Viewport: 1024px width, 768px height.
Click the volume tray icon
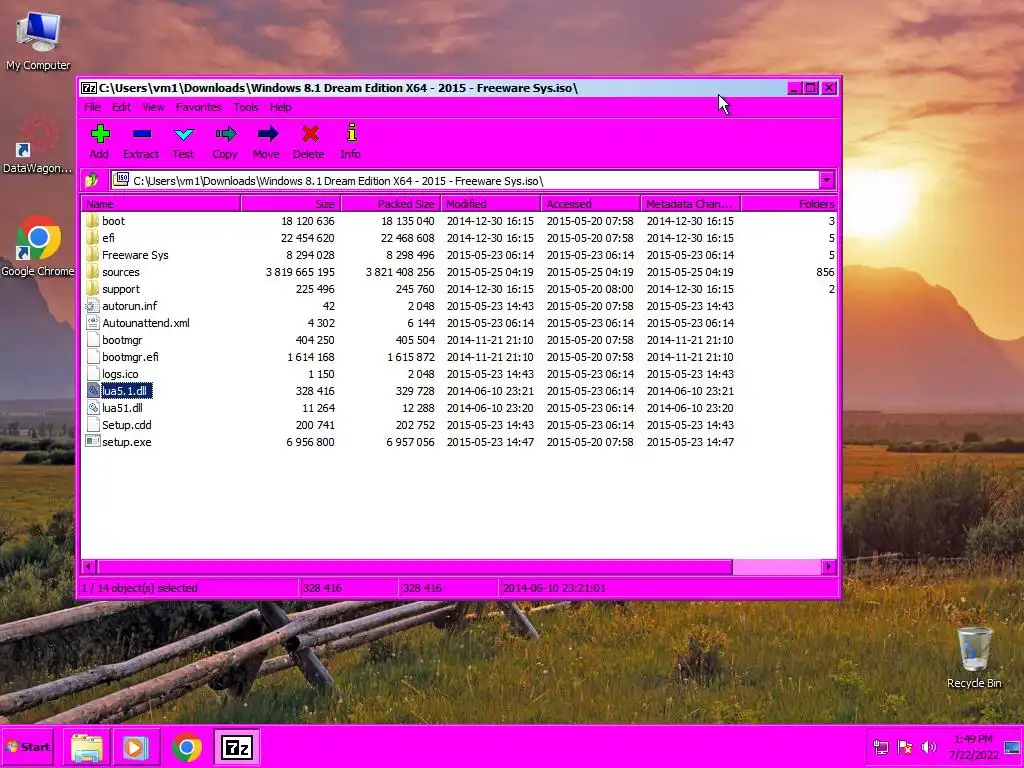point(928,746)
